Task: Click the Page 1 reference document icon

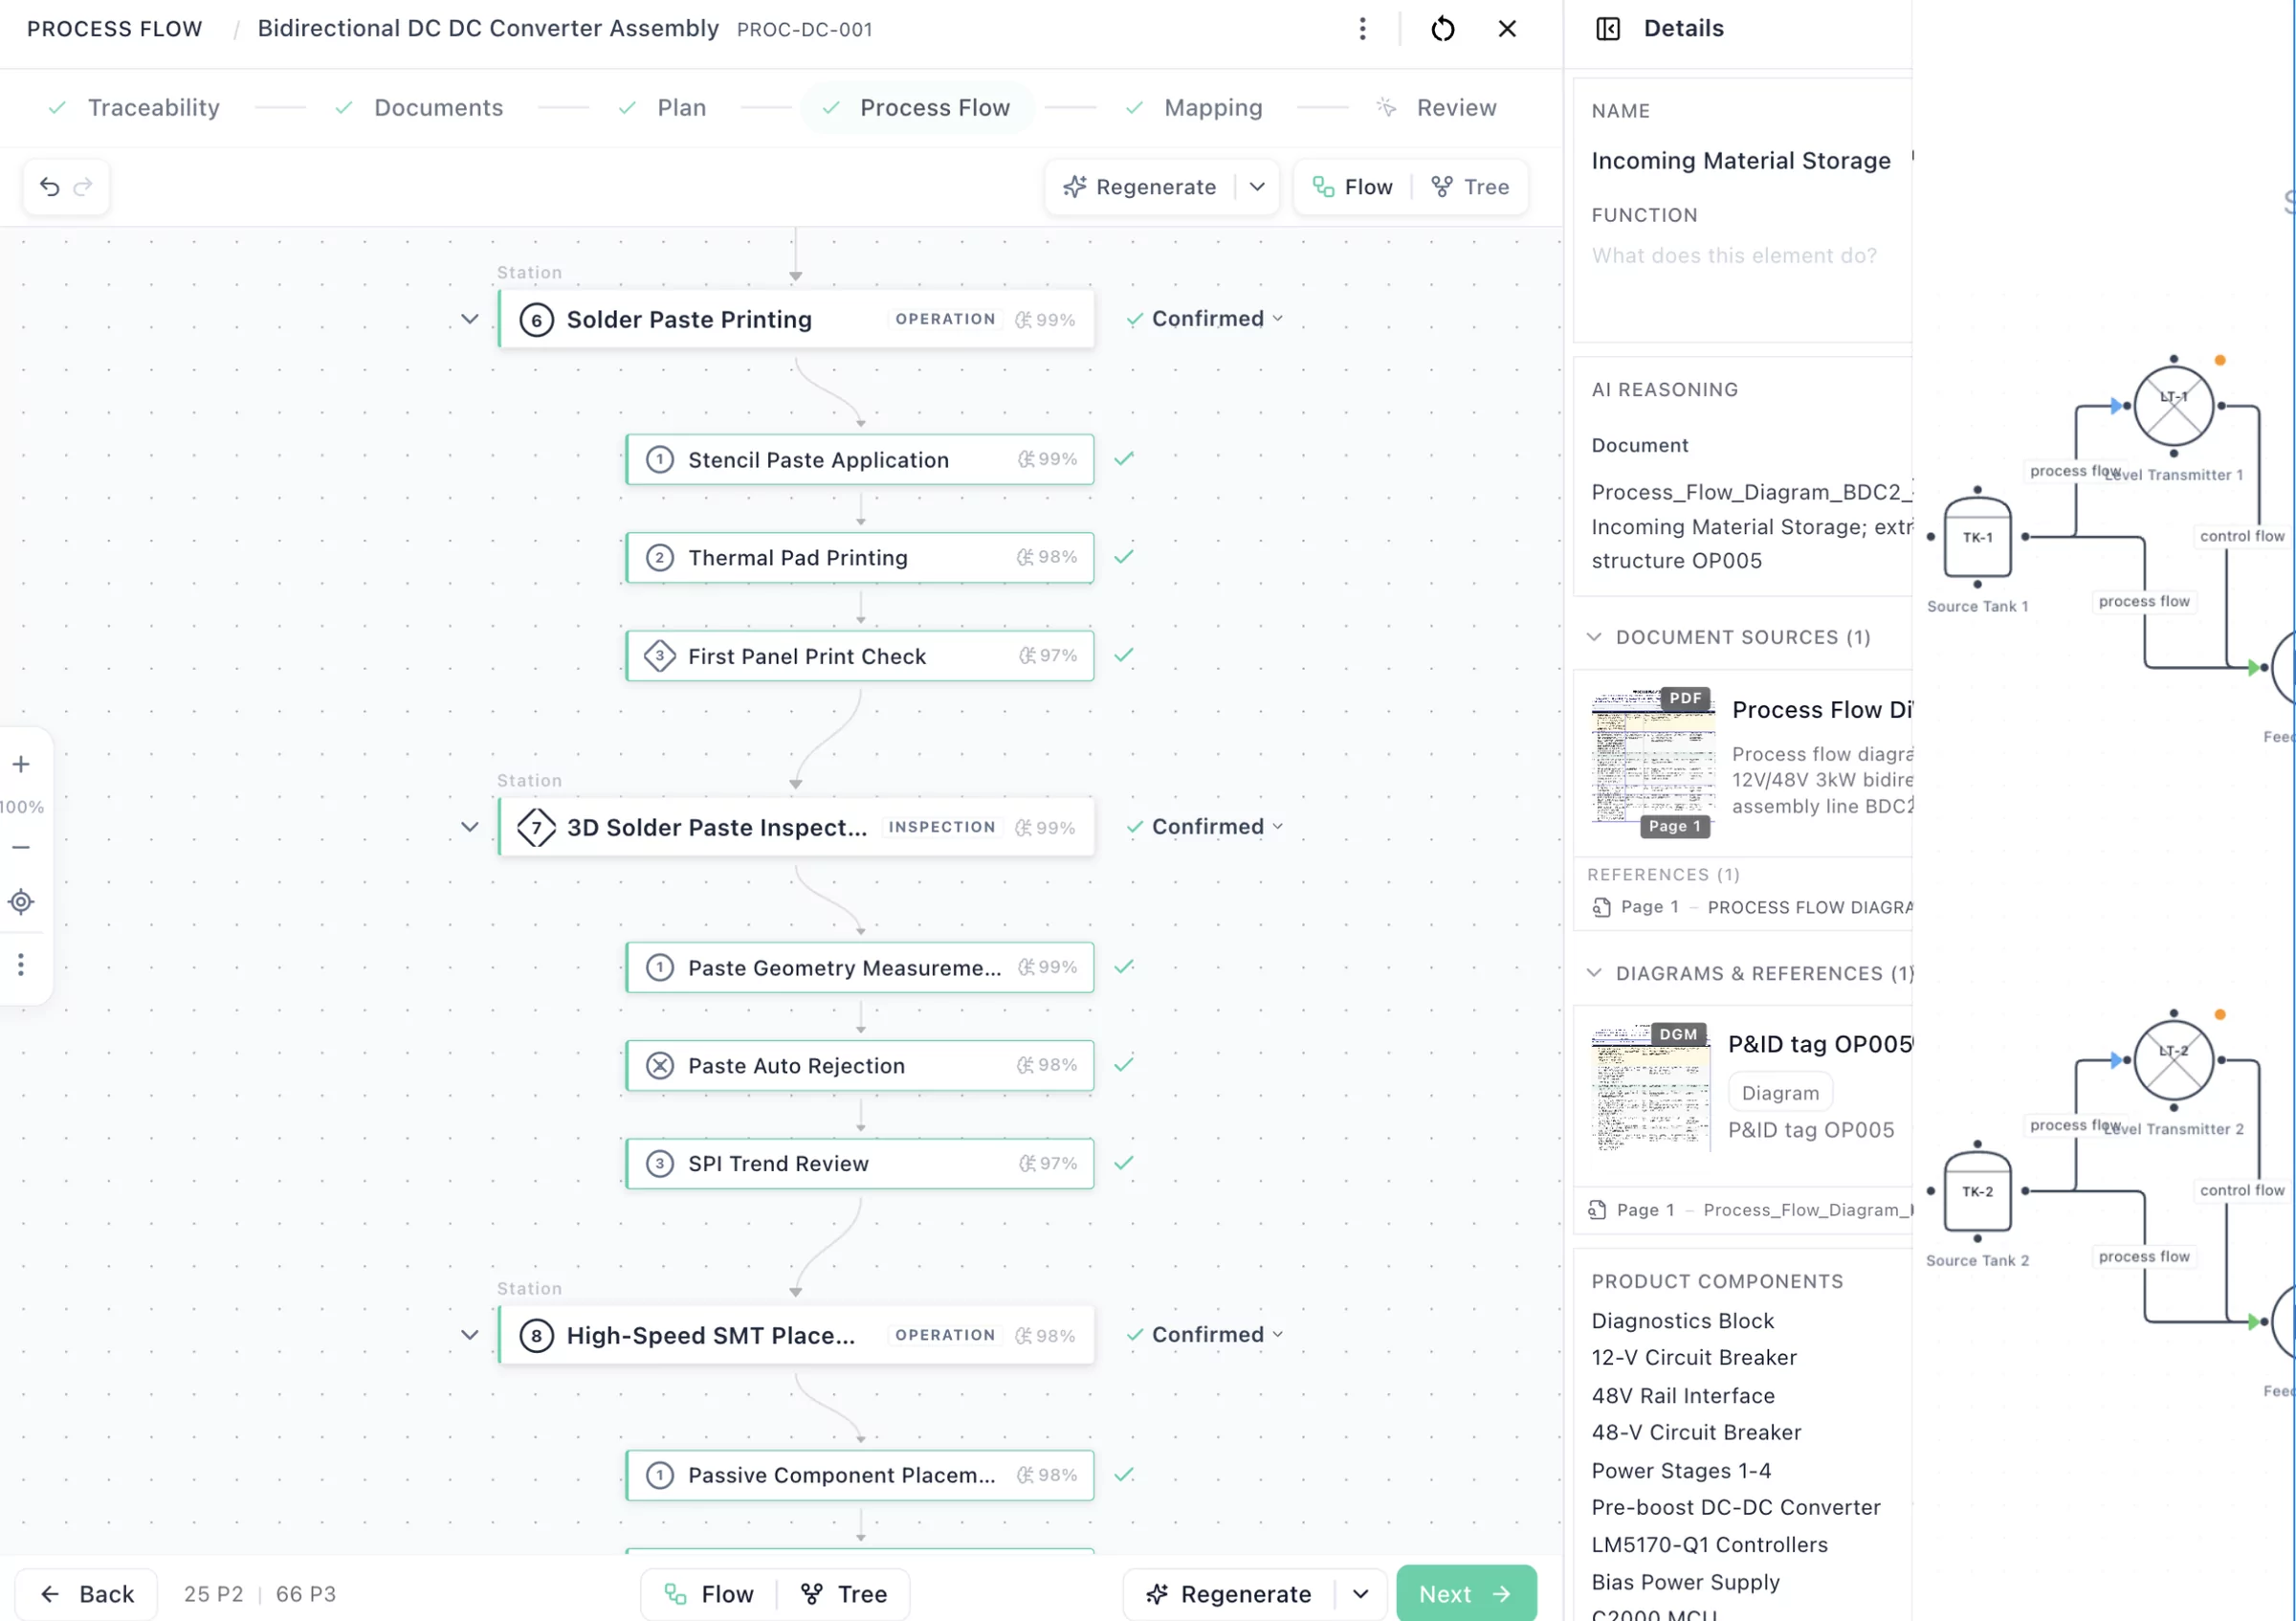Action: click(x=1601, y=908)
